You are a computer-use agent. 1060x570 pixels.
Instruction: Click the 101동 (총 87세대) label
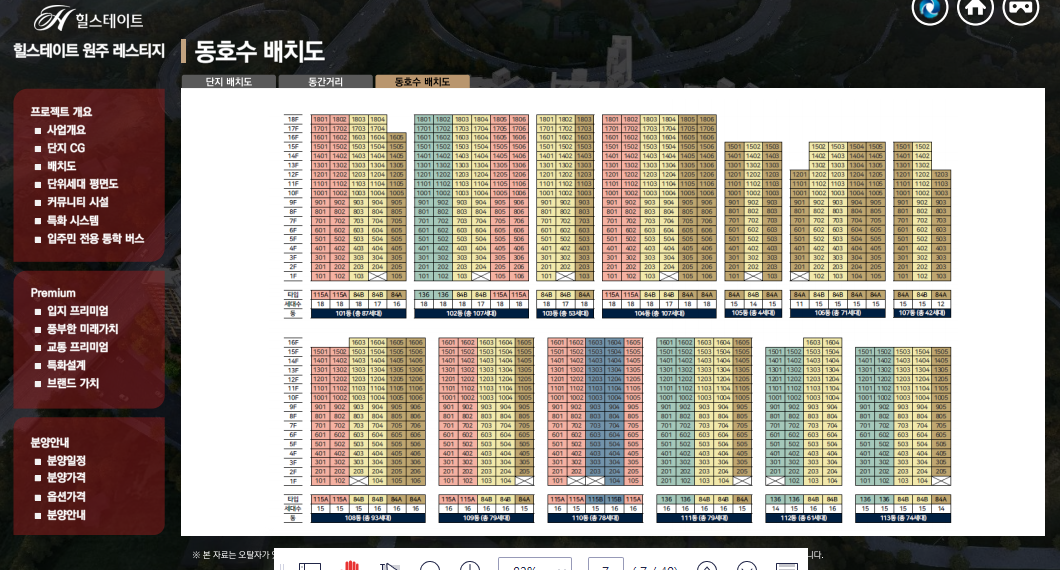358,314
